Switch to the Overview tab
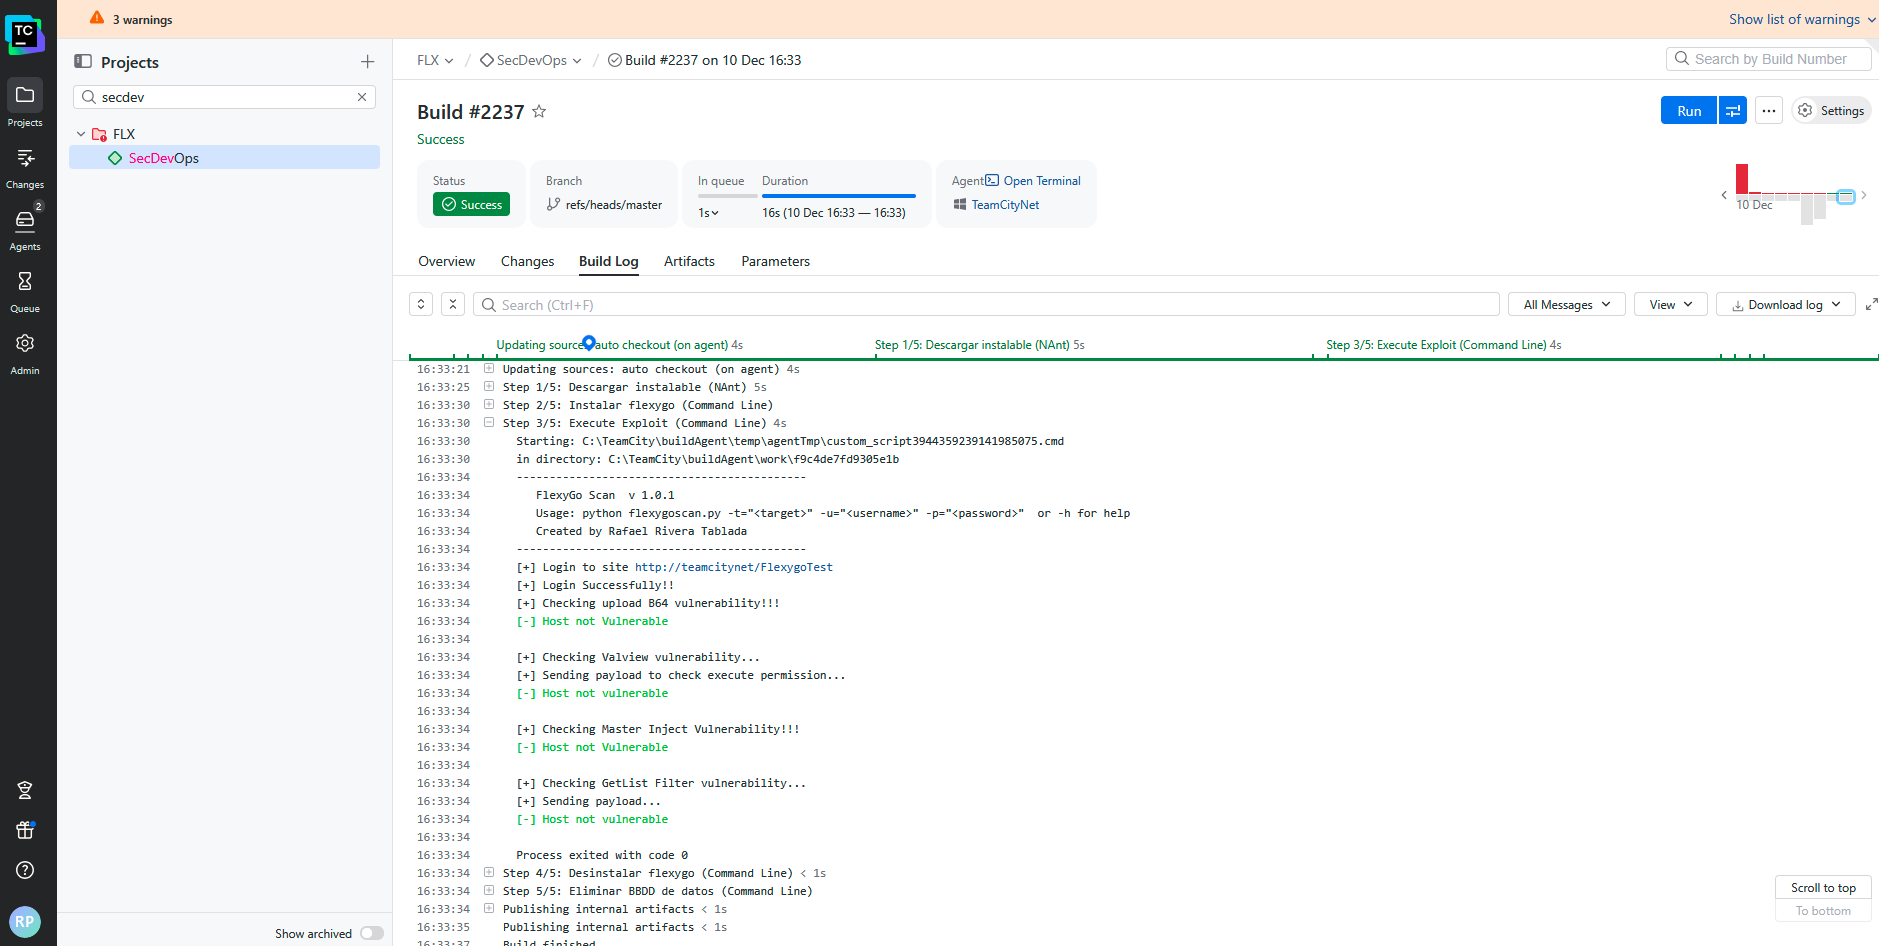Viewport: 1879px width, 946px height. pos(446,261)
